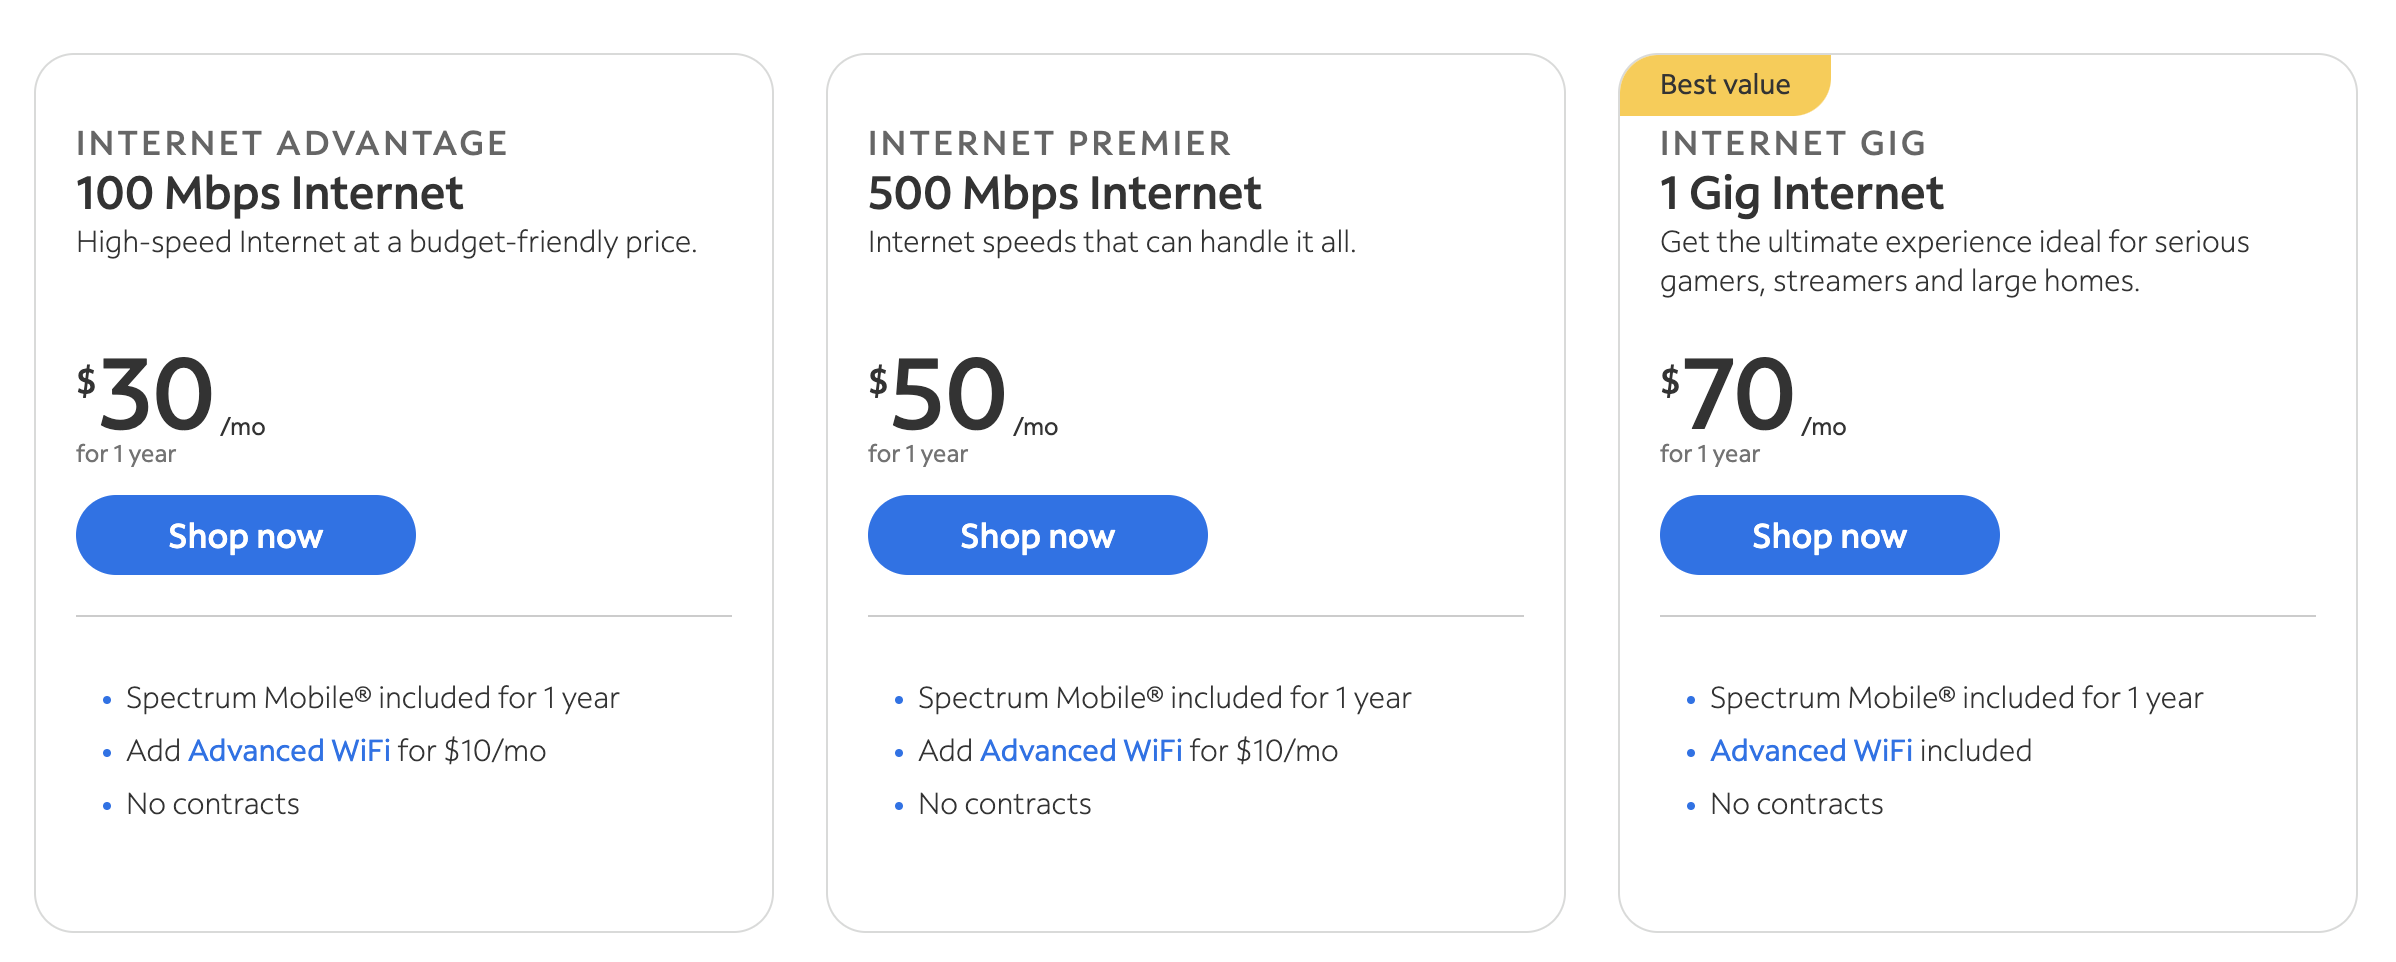Image resolution: width=2396 pixels, height=962 pixels.
Task: Click Shop now for 100 Mbps Internet
Action: pyautogui.click(x=246, y=535)
